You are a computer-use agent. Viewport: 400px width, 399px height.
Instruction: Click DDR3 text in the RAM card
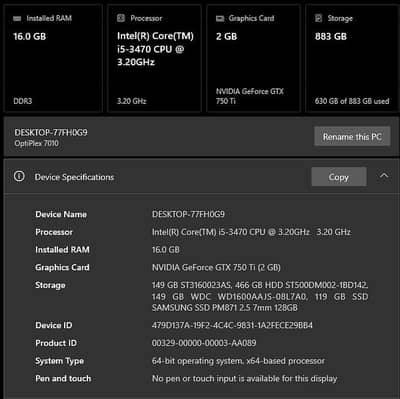coord(23,101)
